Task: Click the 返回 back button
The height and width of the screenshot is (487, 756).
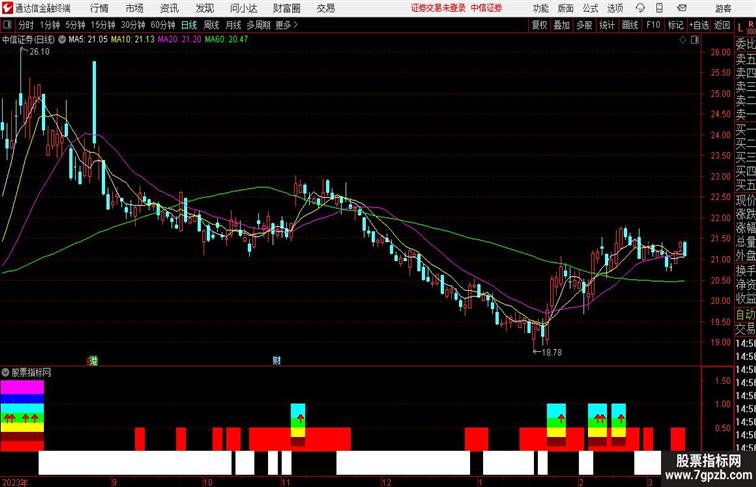Action: 722,25
